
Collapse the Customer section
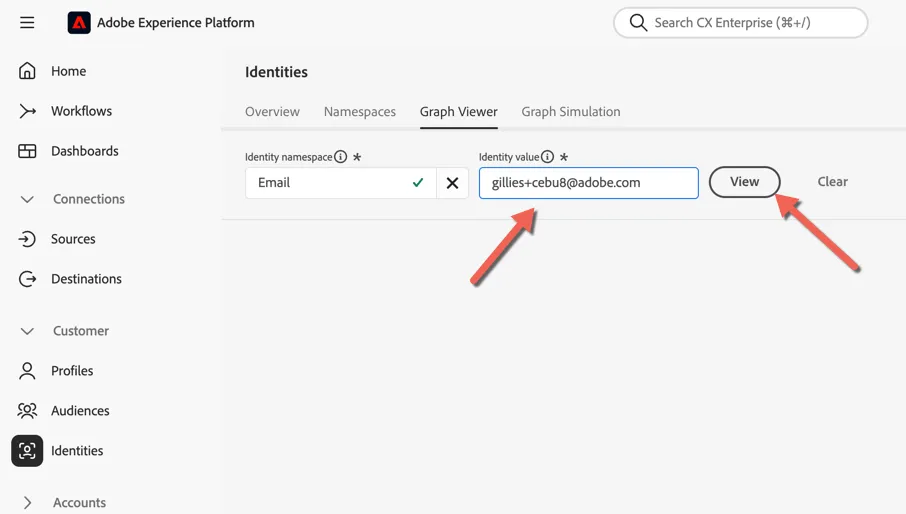coord(27,331)
